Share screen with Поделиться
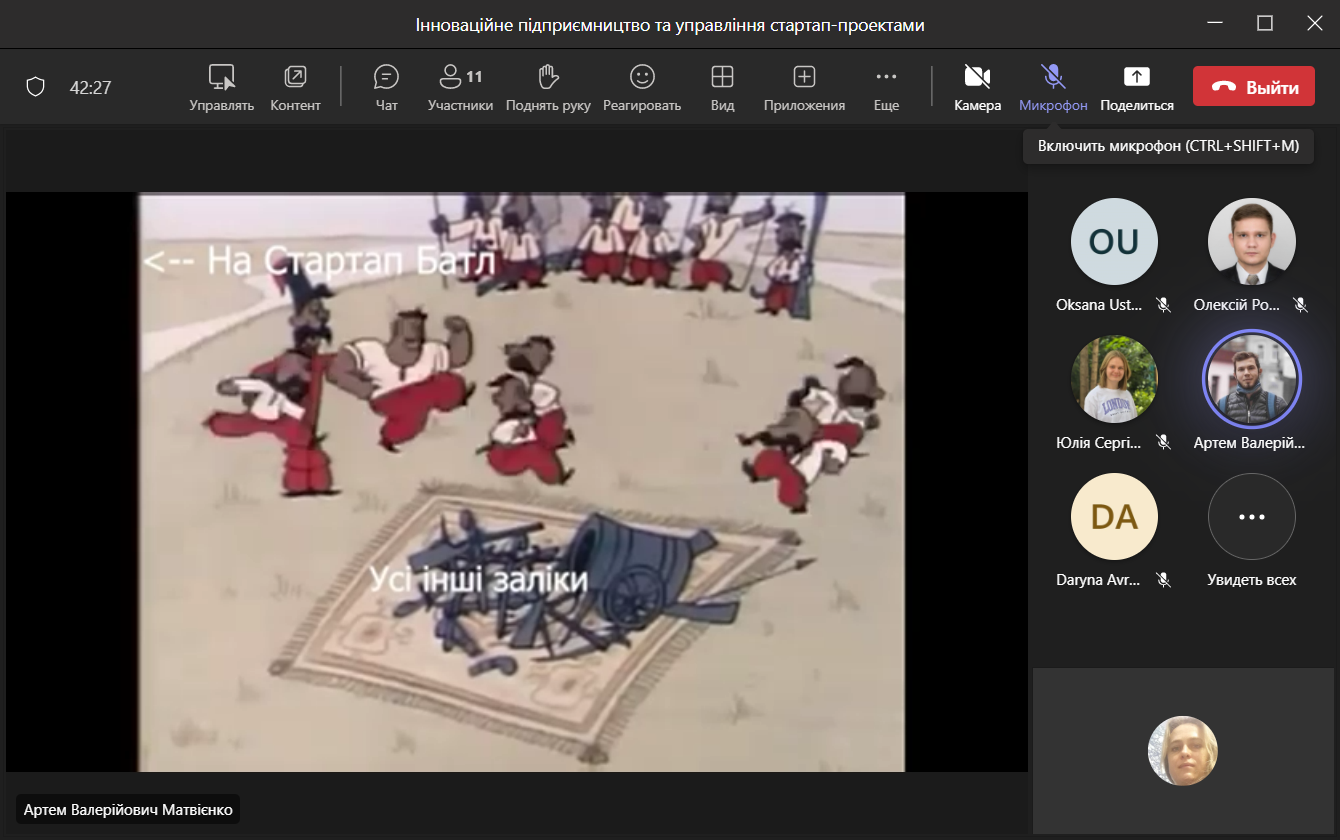This screenshot has width=1340, height=840. pos(1137,87)
